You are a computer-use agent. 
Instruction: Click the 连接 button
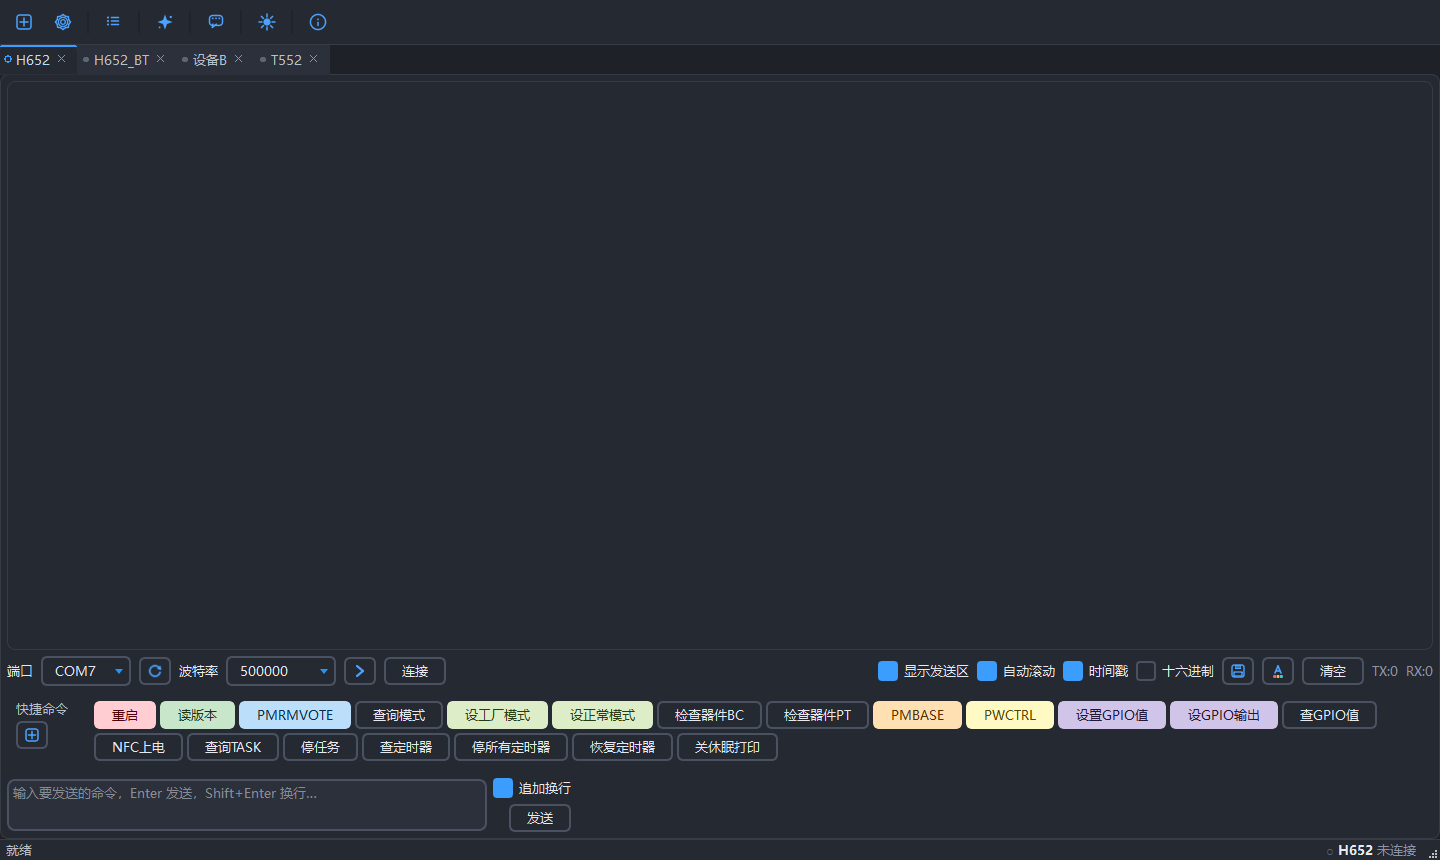415,671
